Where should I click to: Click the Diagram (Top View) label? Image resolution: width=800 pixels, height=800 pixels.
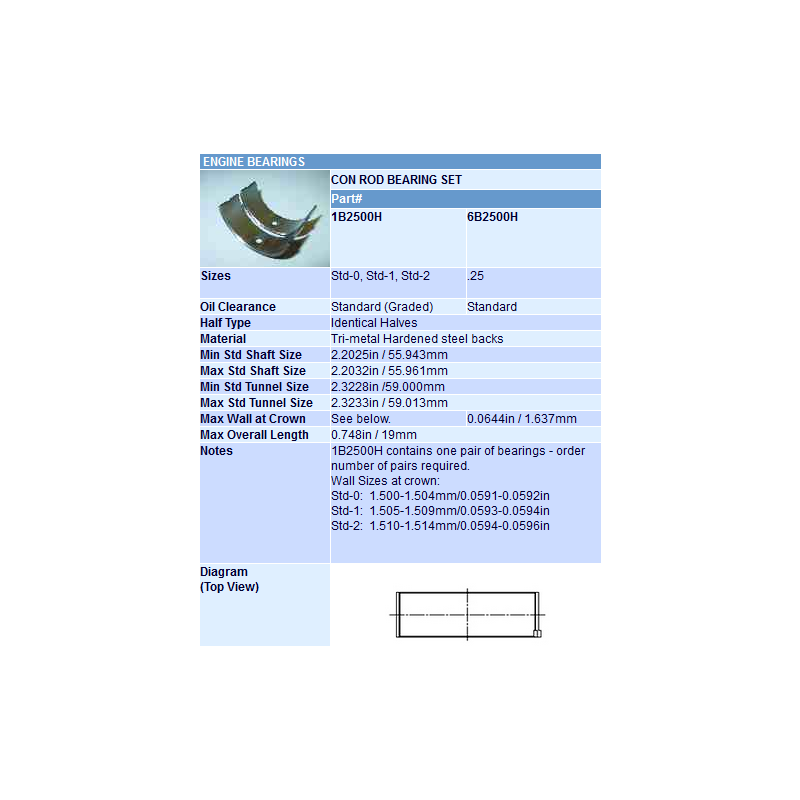(229, 580)
